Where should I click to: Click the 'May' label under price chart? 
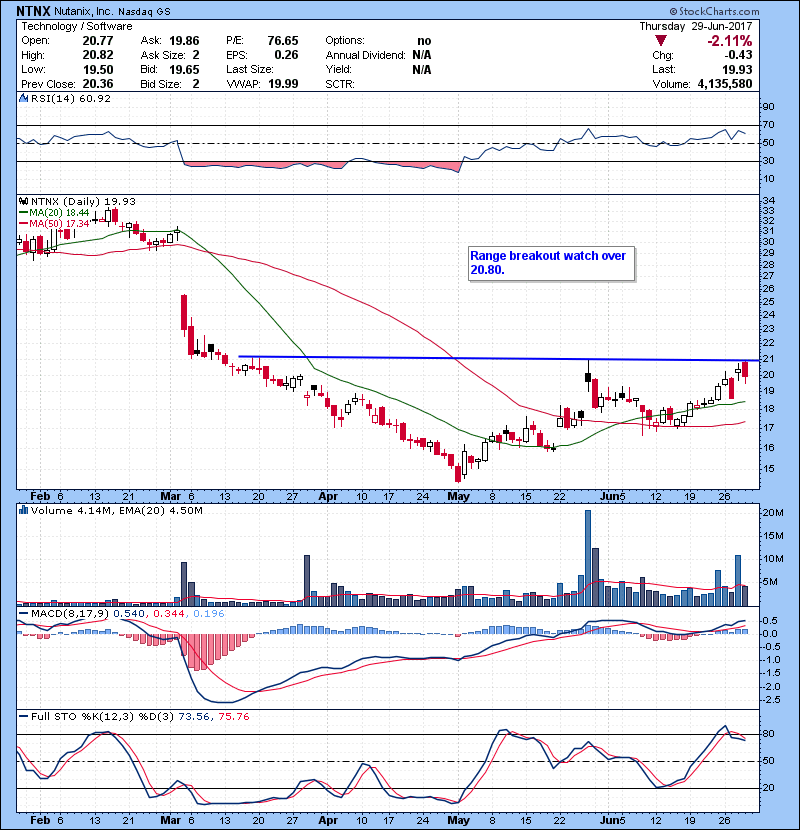pyautogui.click(x=459, y=497)
